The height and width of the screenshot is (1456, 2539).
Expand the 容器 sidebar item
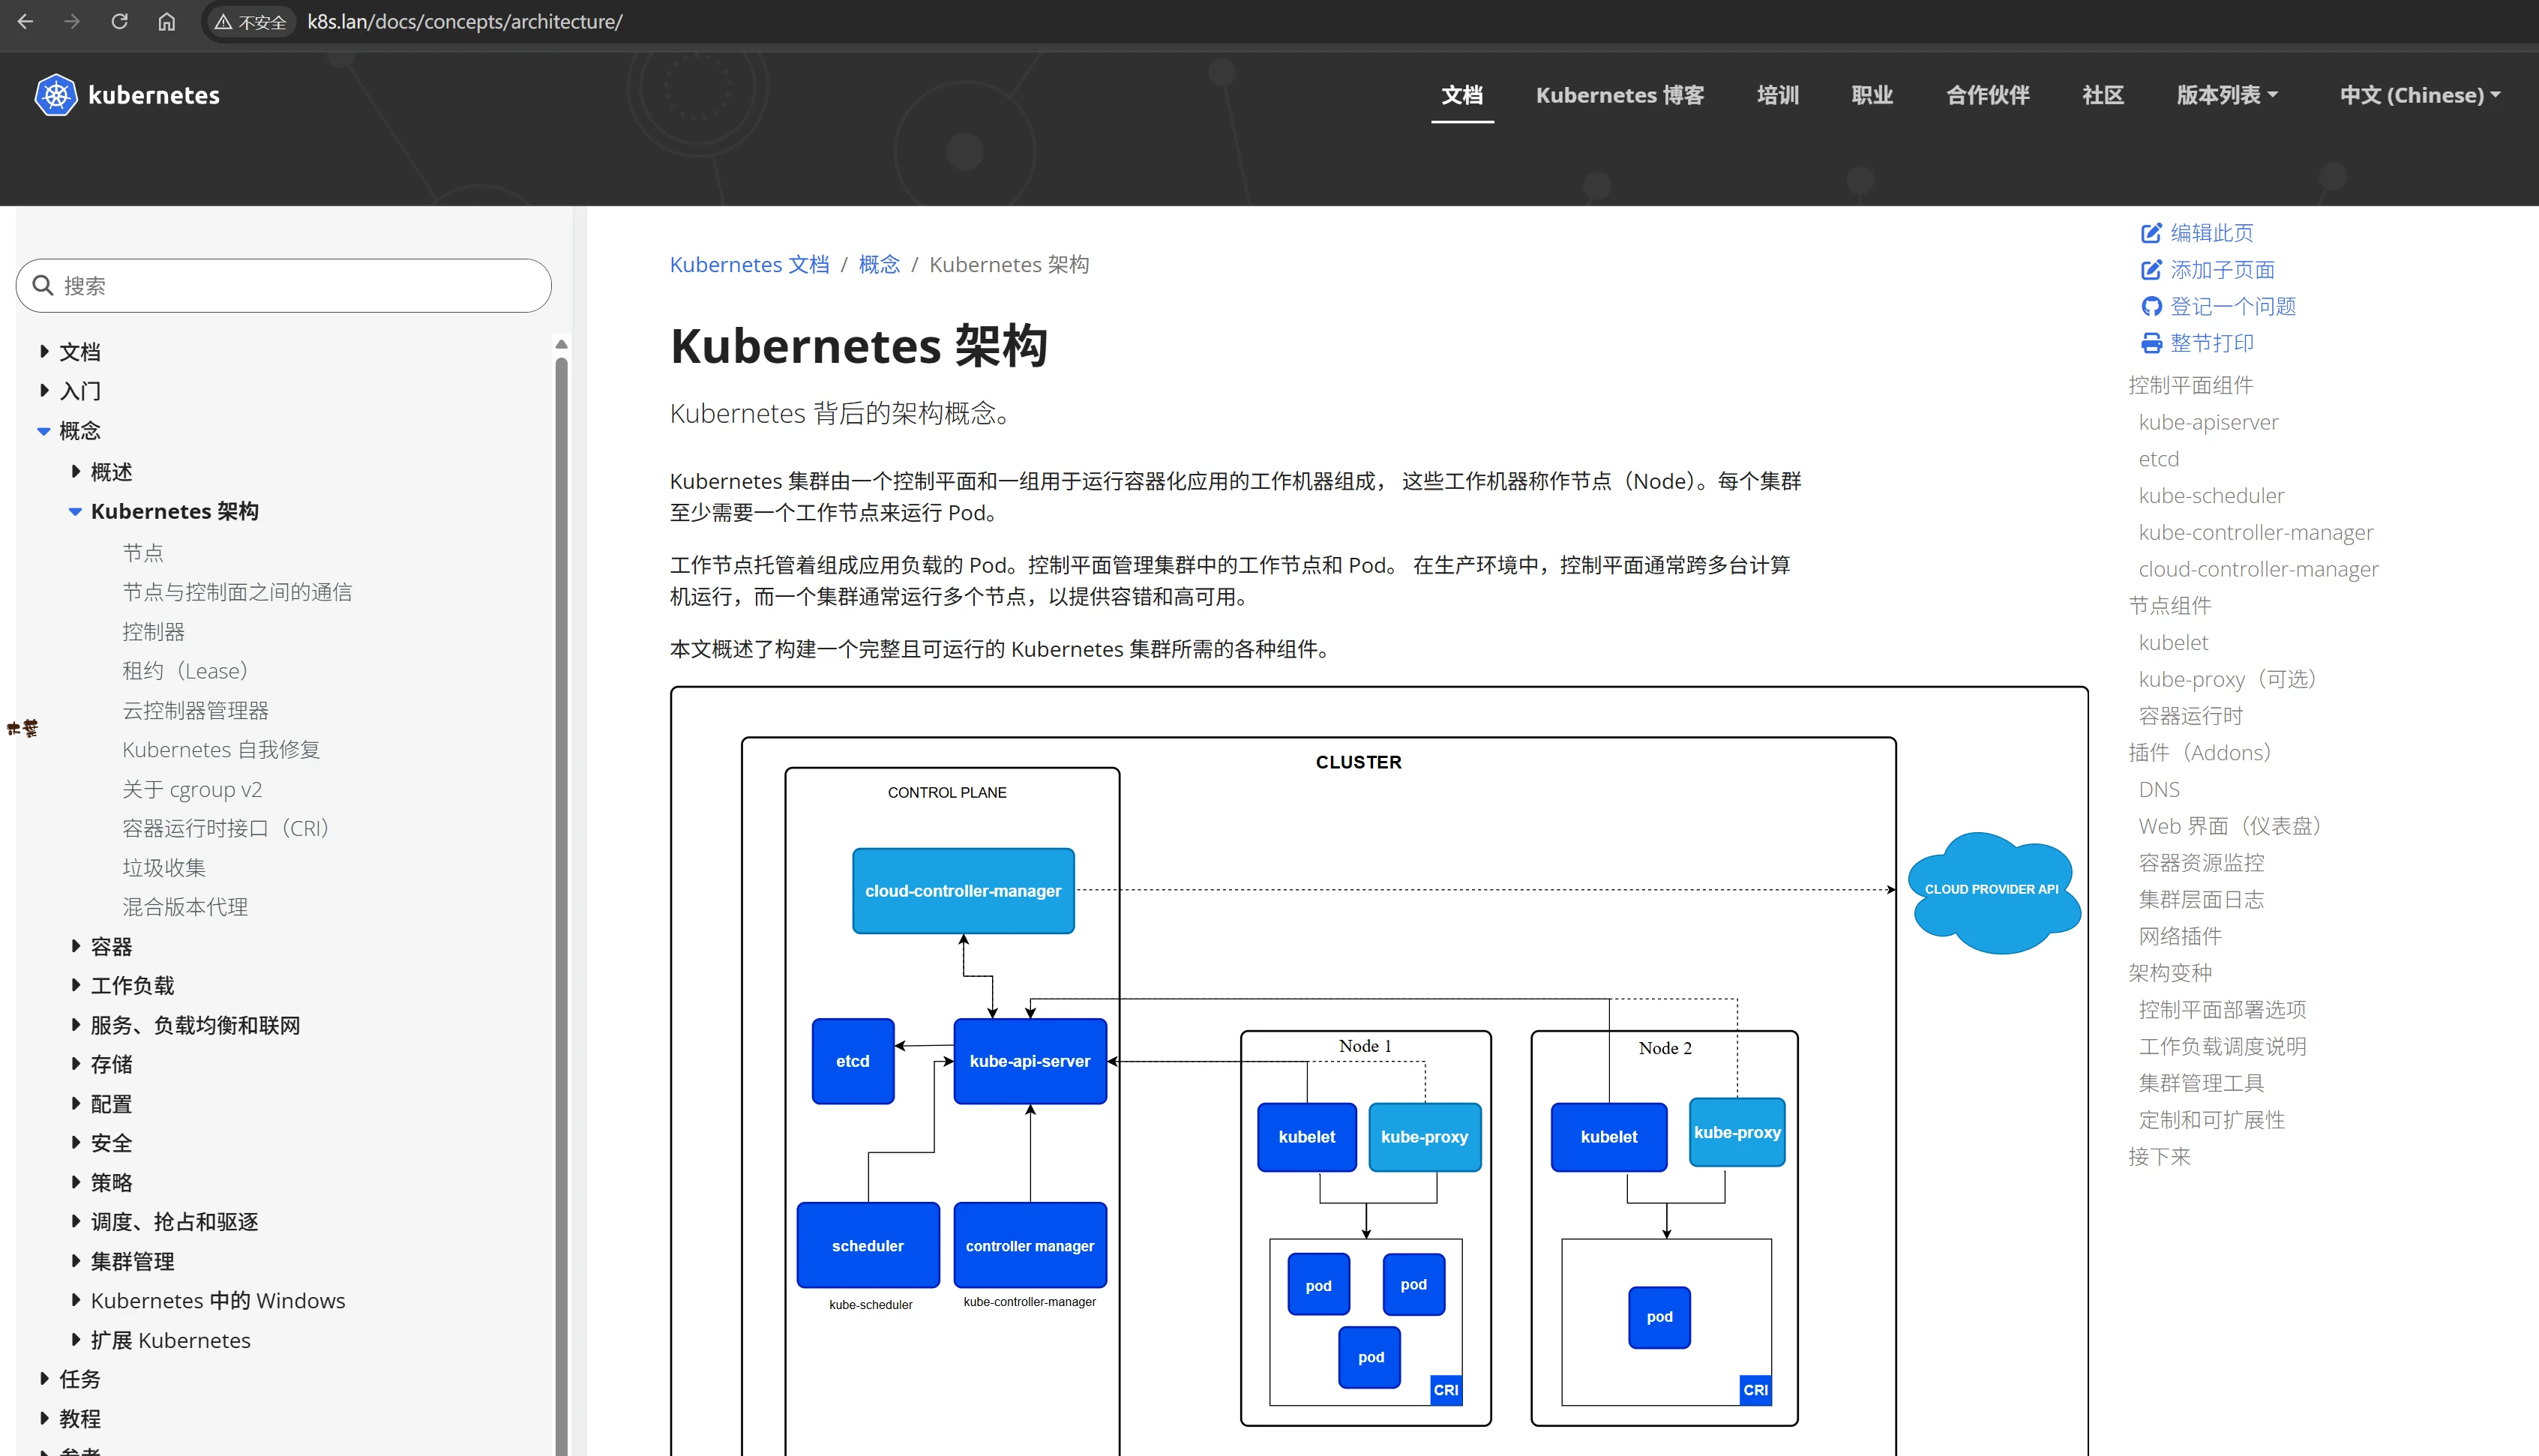tap(75, 945)
